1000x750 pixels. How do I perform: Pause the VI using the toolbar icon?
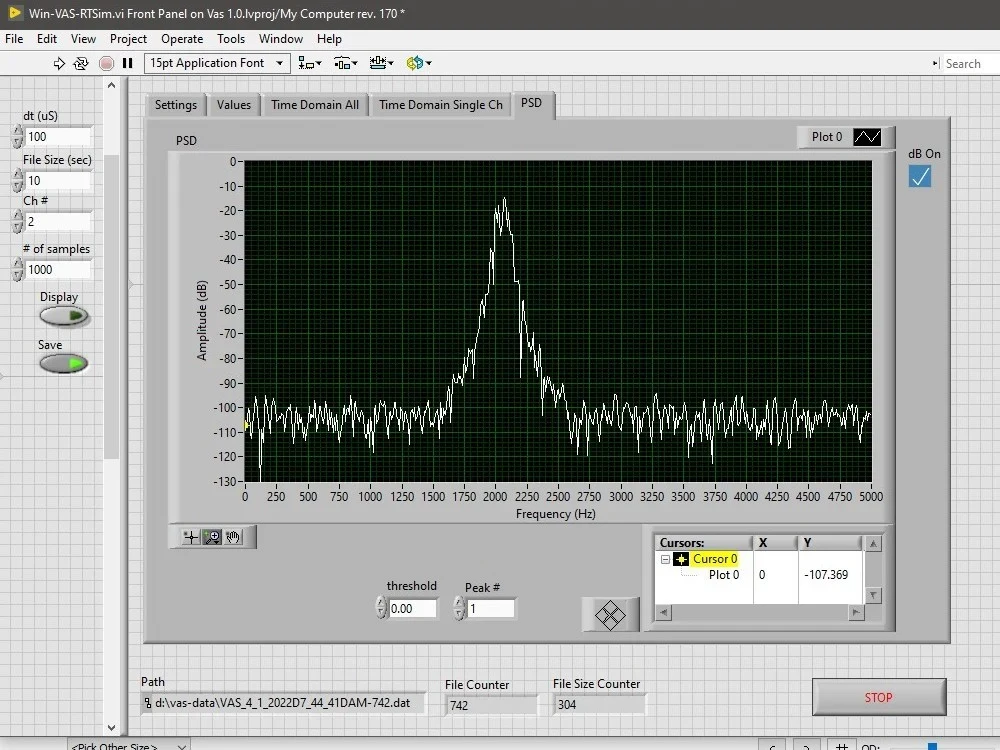coord(127,63)
